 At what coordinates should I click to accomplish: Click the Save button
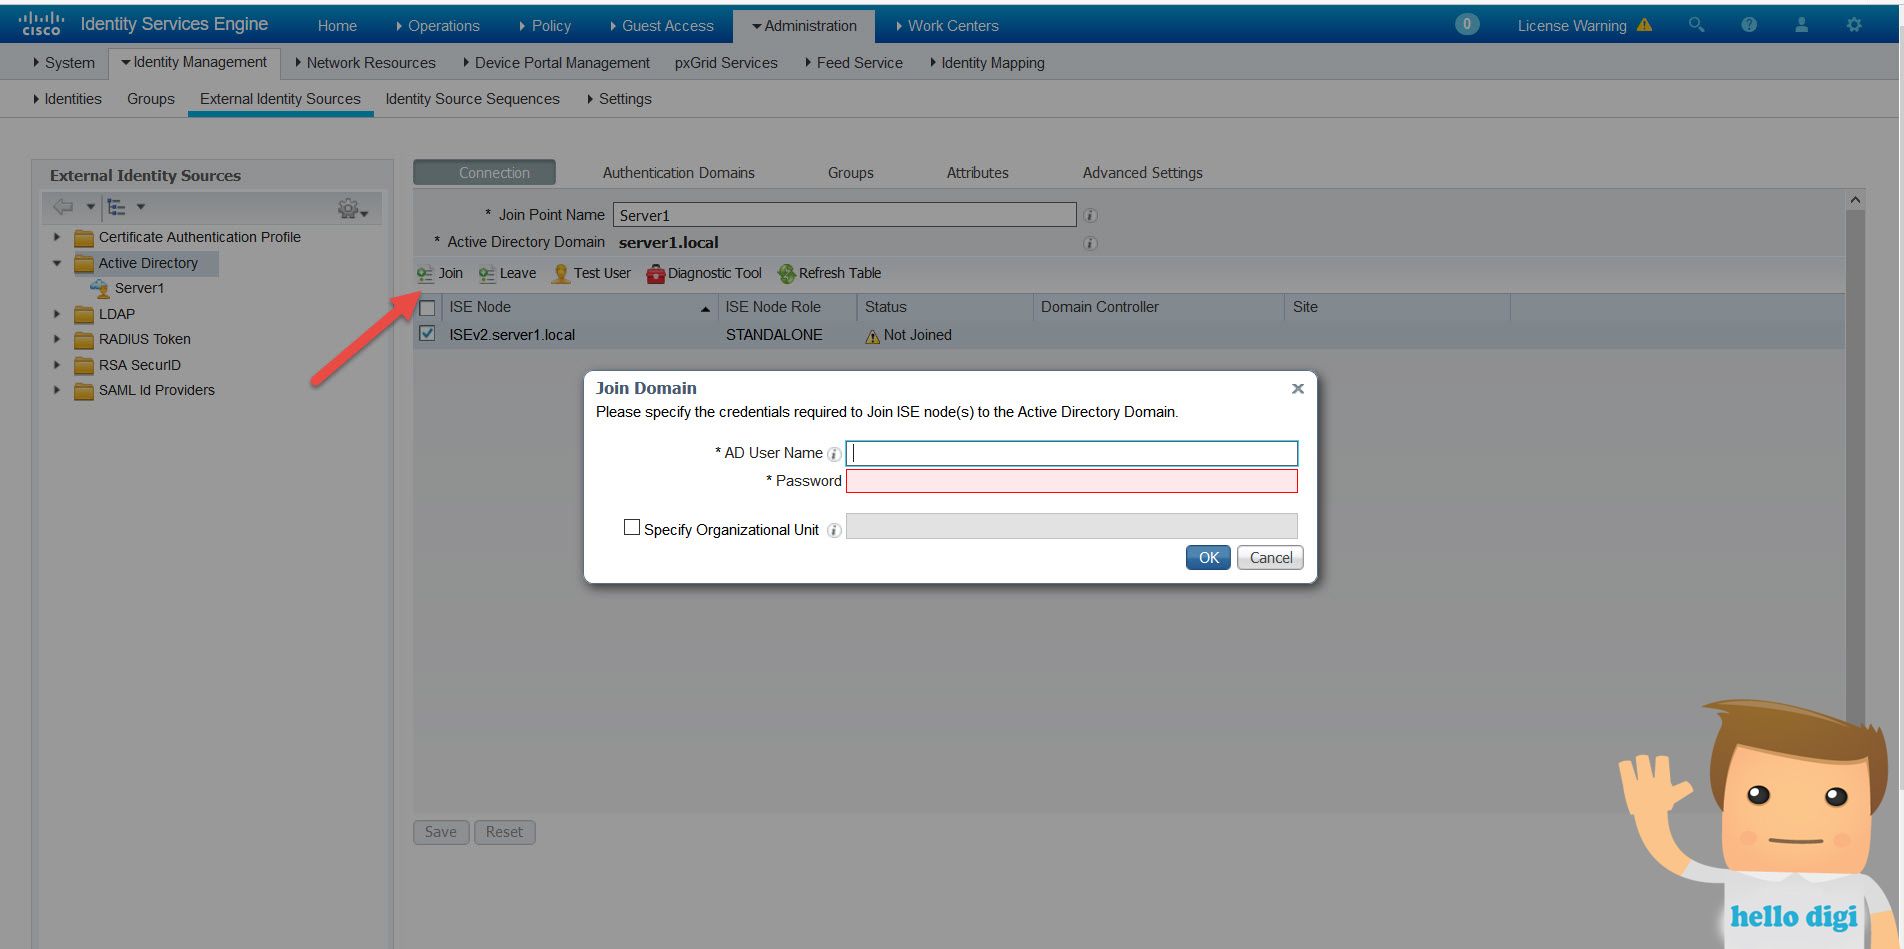(x=441, y=832)
